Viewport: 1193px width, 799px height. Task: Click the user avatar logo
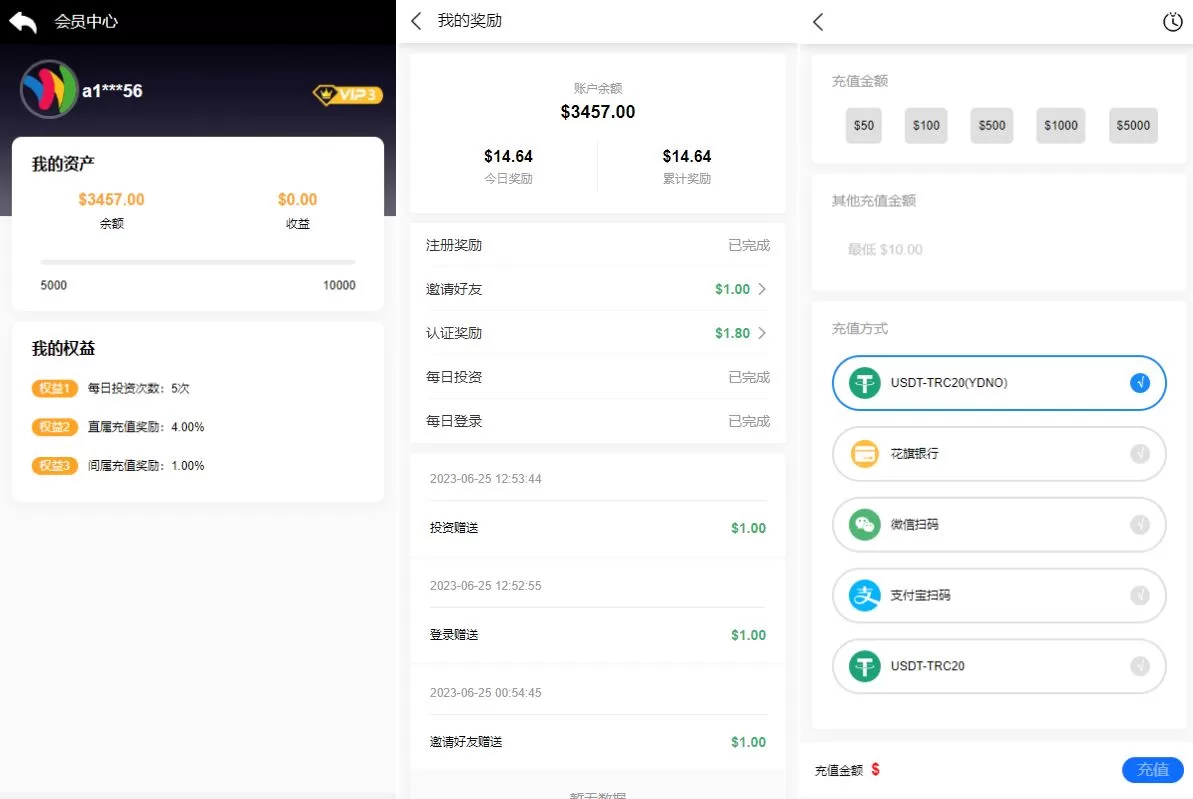pos(49,90)
